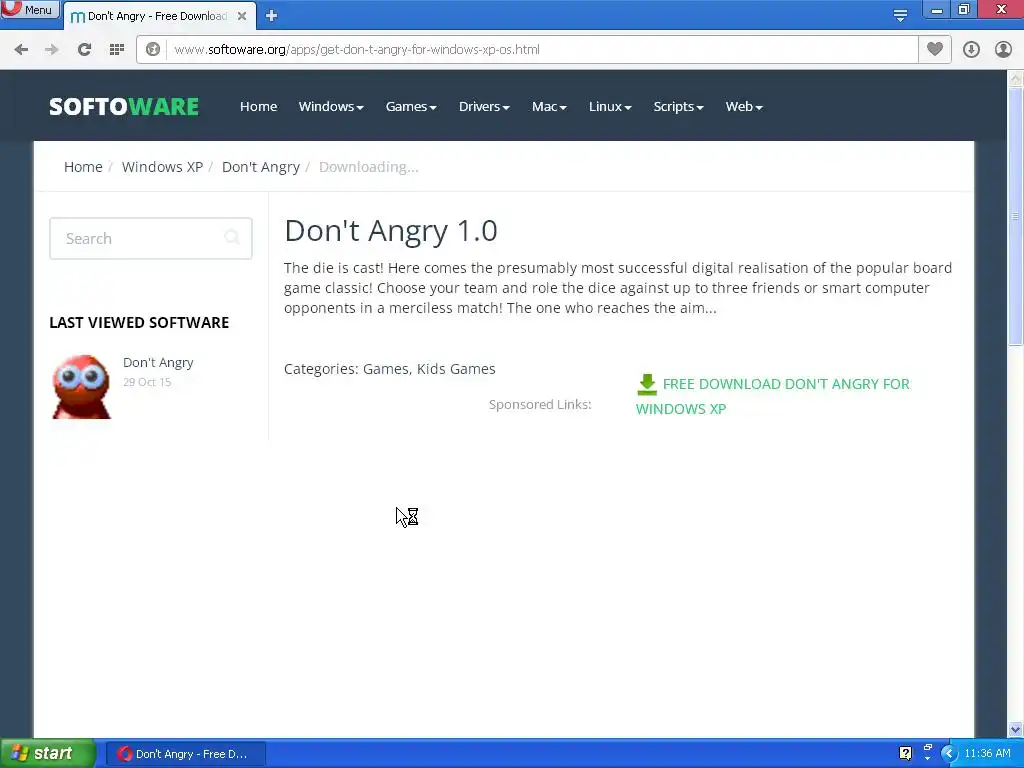The width and height of the screenshot is (1024, 768).
Task: Click Don't Angry breadcrumb link
Action: [x=261, y=167]
